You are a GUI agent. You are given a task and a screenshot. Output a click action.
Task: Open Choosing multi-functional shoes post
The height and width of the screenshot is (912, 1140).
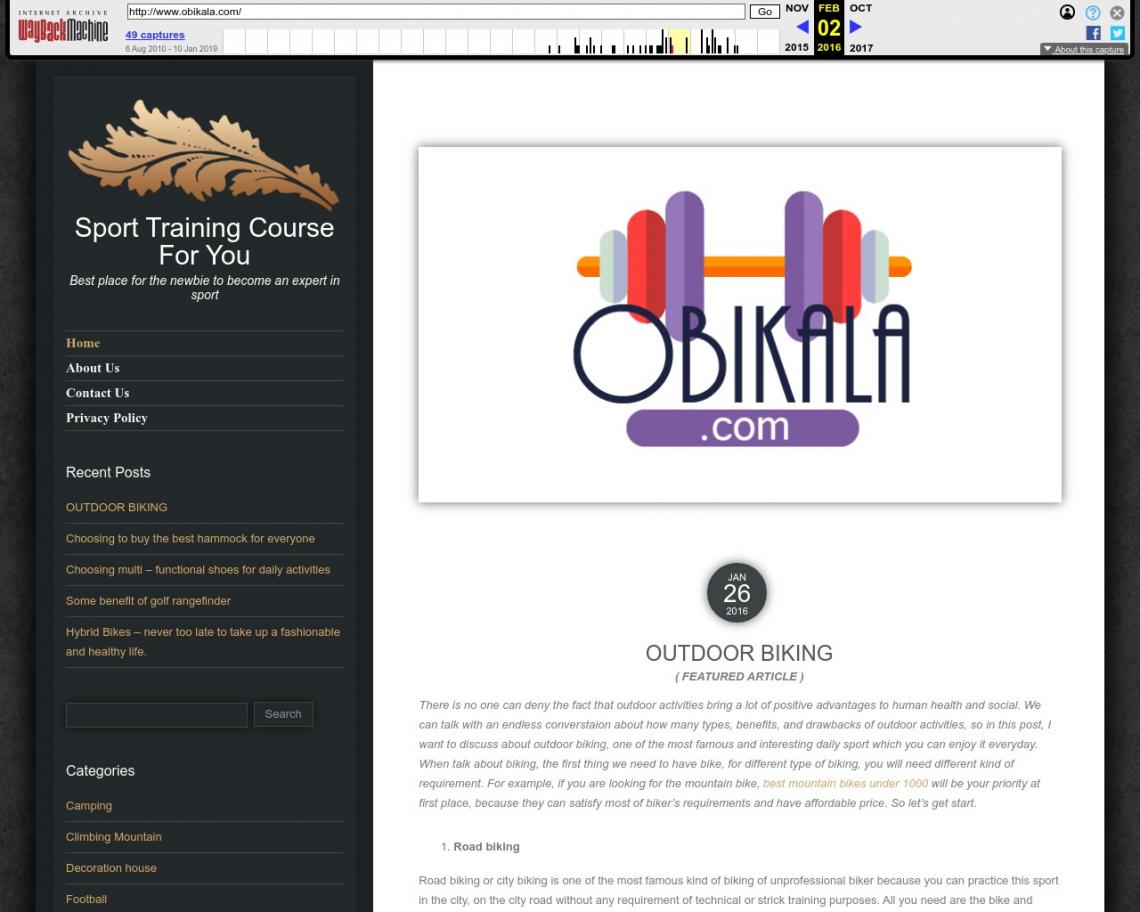tap(198, 569)
